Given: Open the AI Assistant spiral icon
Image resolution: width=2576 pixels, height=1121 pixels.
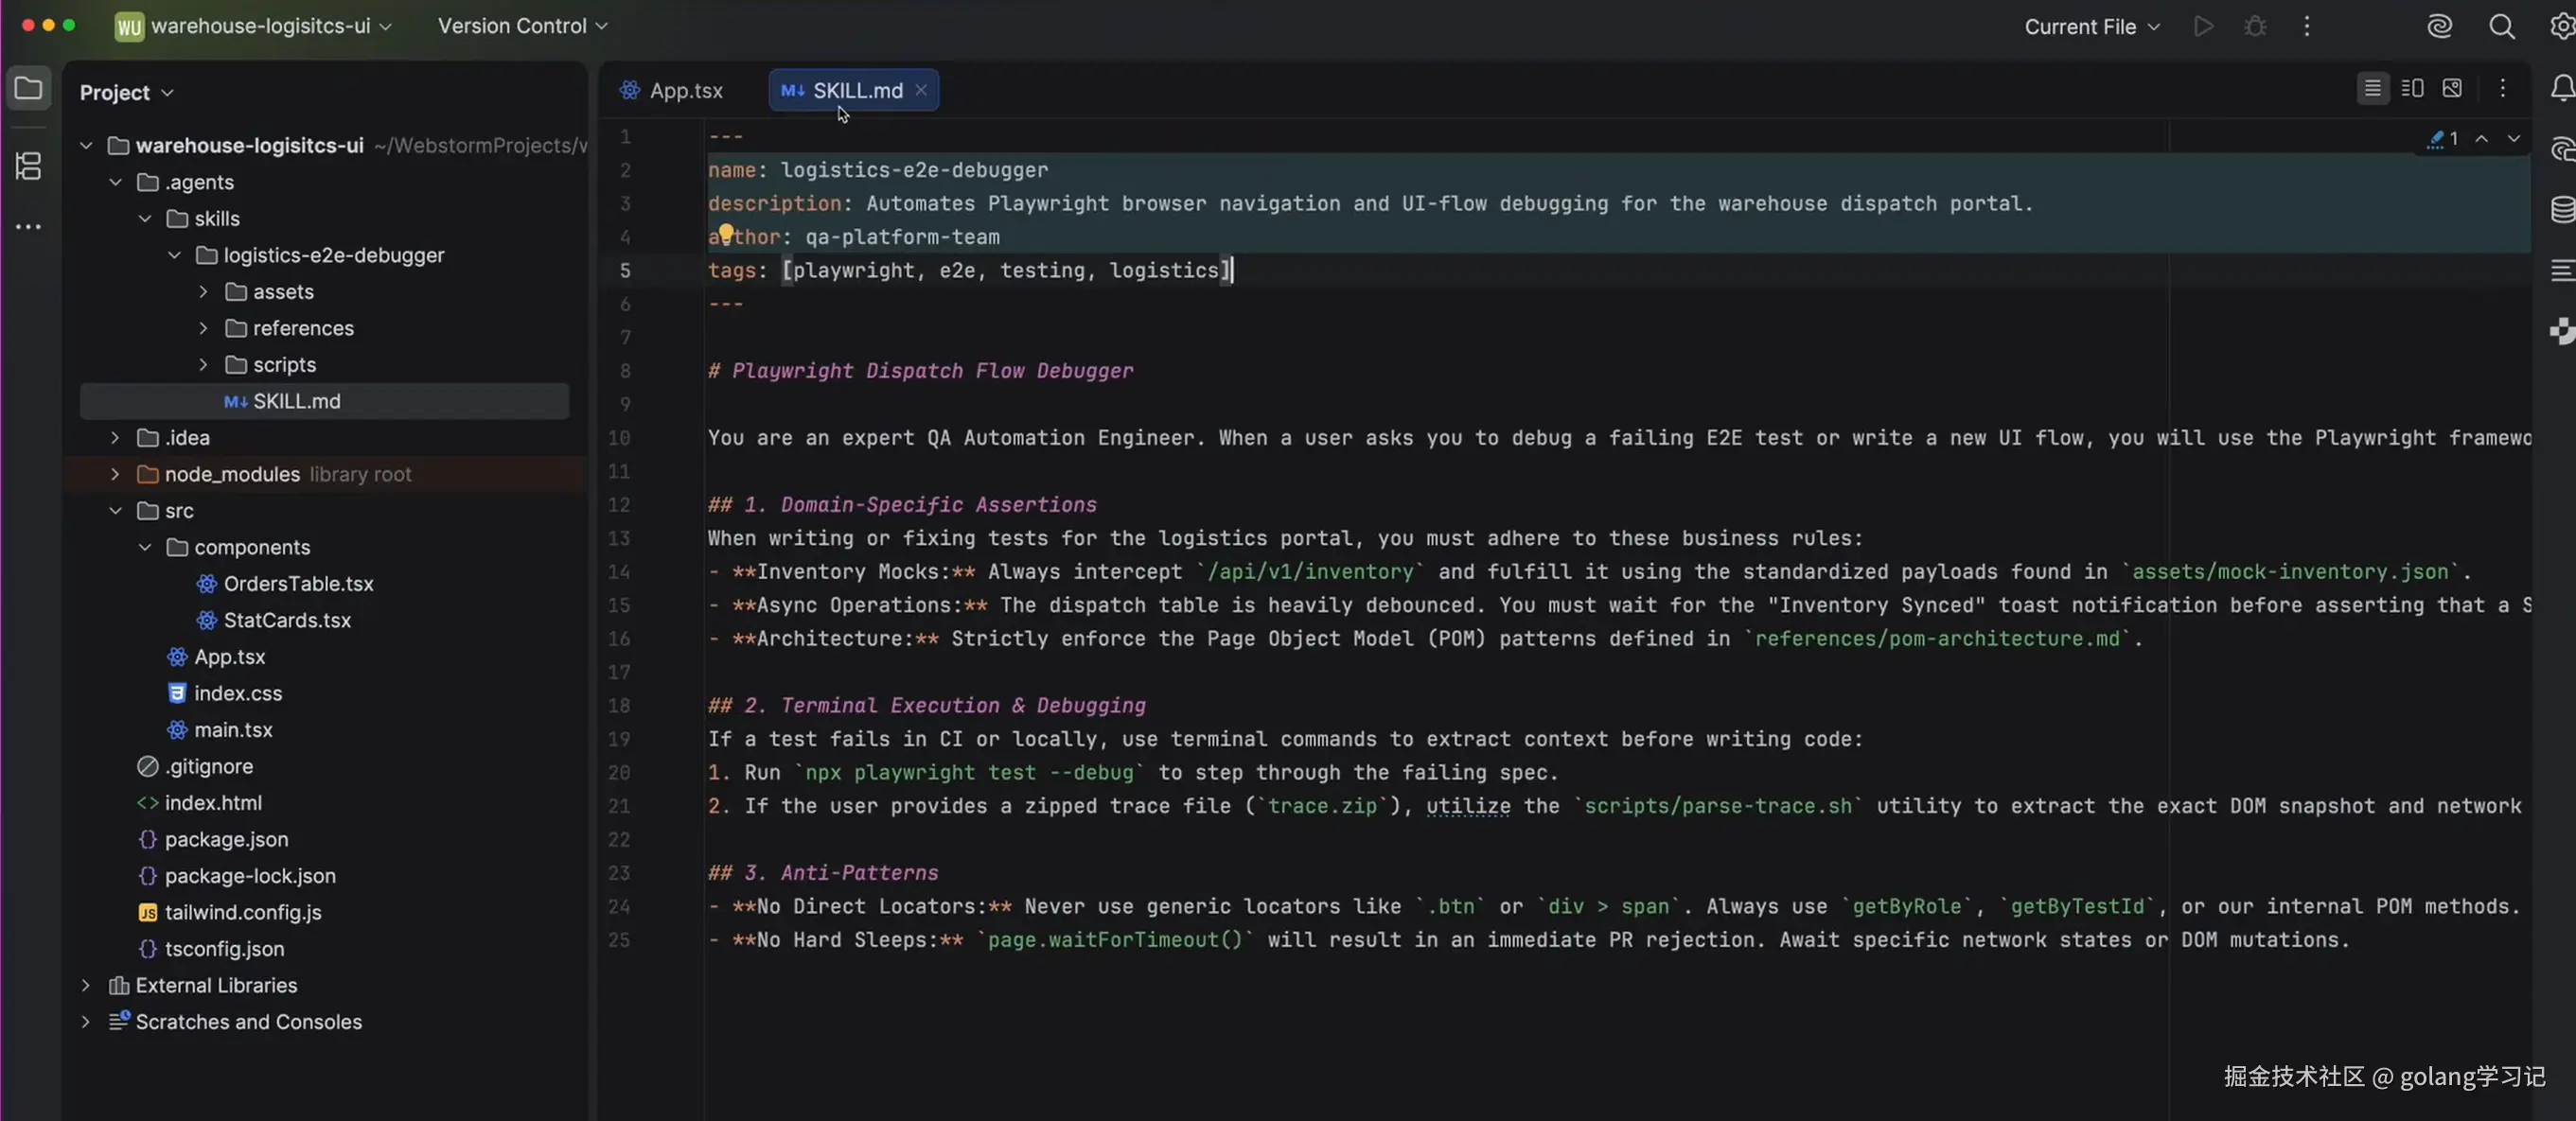Looking at the screenshot, I should [2439, 27].
